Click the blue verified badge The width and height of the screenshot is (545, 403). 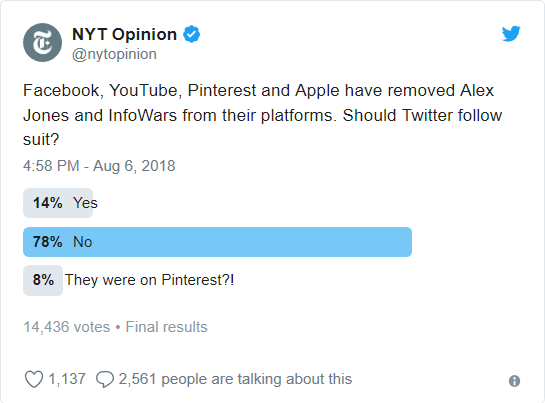click(192, 34)
